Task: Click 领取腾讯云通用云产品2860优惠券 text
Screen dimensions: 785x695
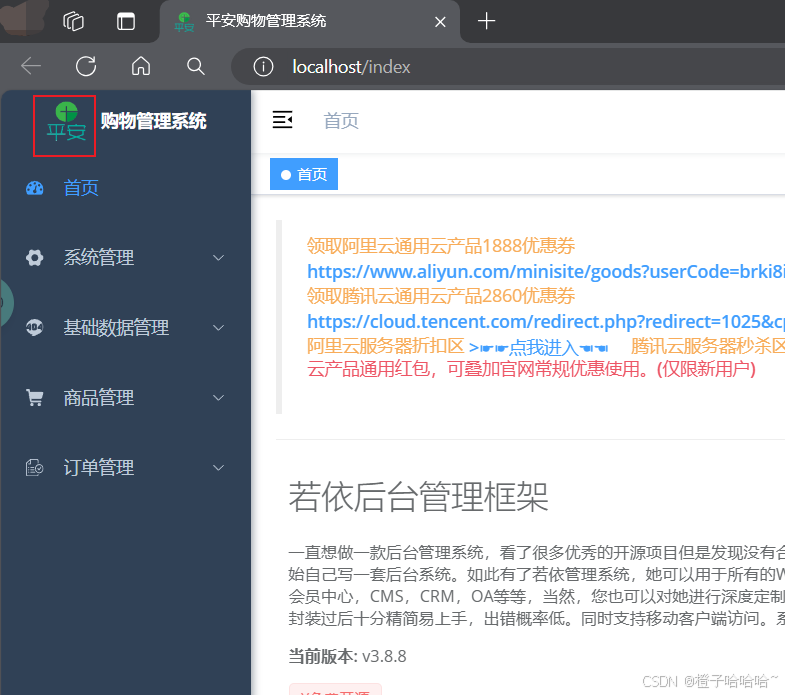Action: point(441,296)
